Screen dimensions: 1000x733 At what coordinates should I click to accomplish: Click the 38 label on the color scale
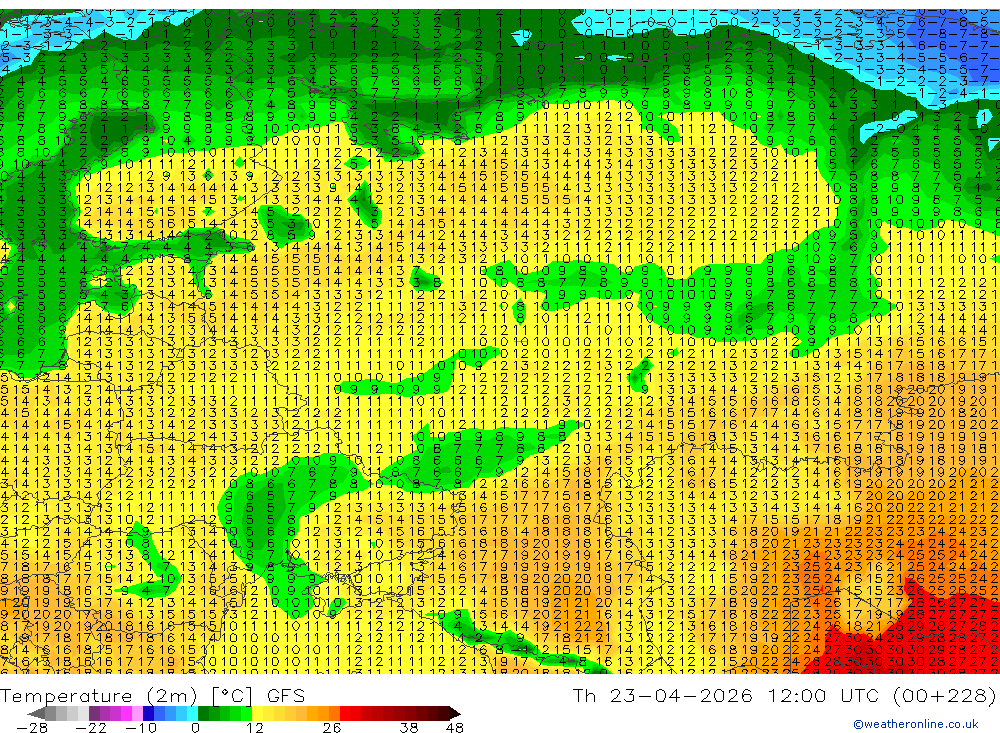click(408, 727)
